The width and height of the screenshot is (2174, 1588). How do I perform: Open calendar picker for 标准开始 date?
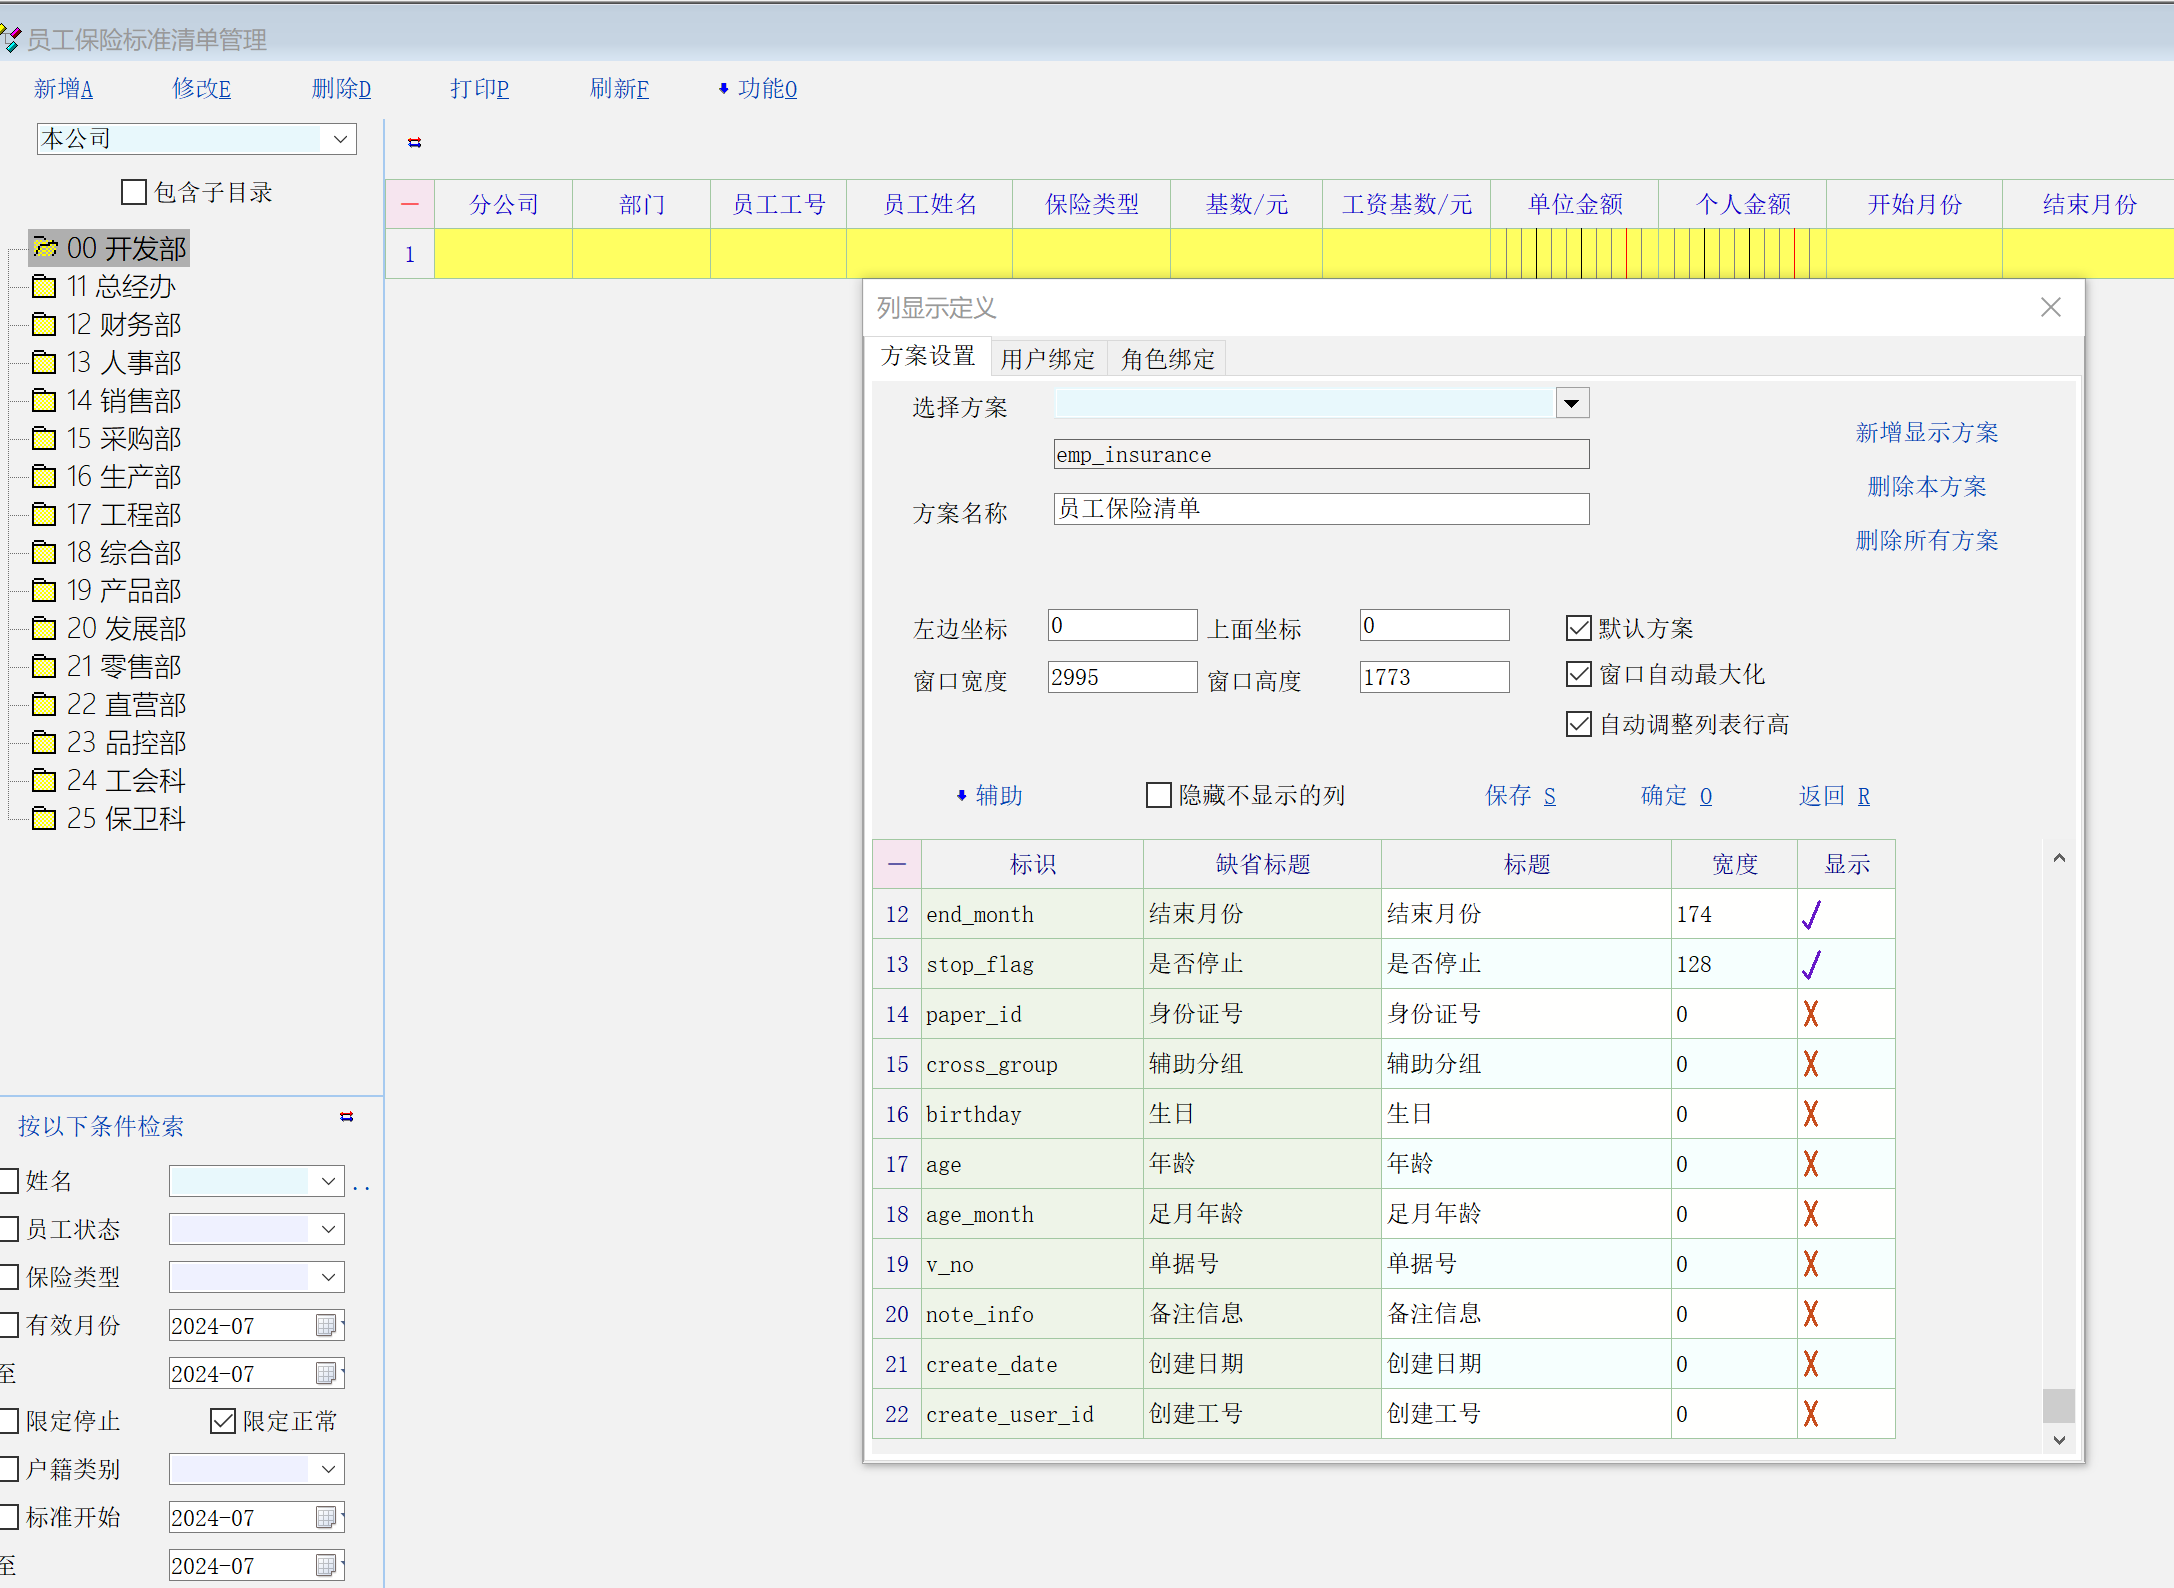[326, 1517]
